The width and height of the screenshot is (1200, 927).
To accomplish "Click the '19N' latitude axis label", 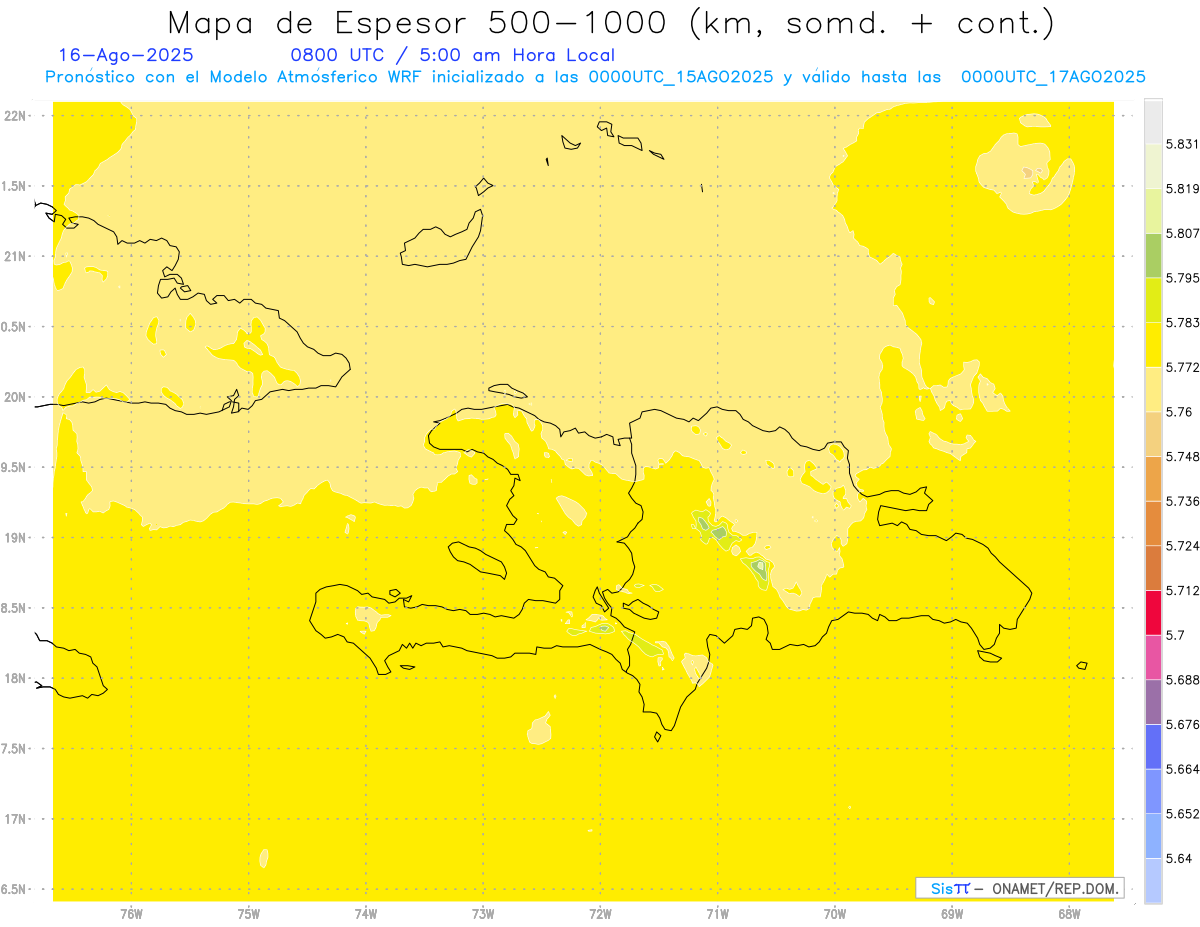I will coord(17,538).
